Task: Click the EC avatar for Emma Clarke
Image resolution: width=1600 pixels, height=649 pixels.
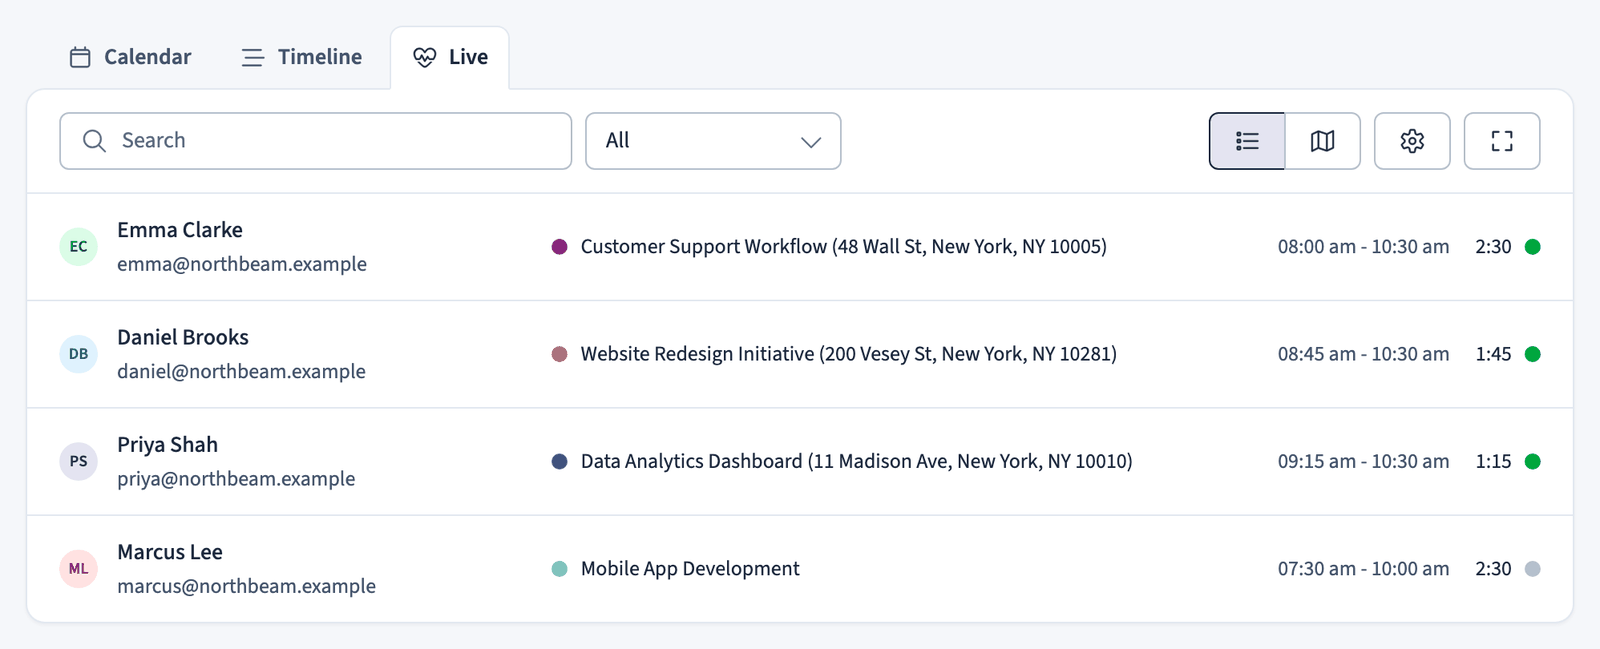Action: pos(79,247)
